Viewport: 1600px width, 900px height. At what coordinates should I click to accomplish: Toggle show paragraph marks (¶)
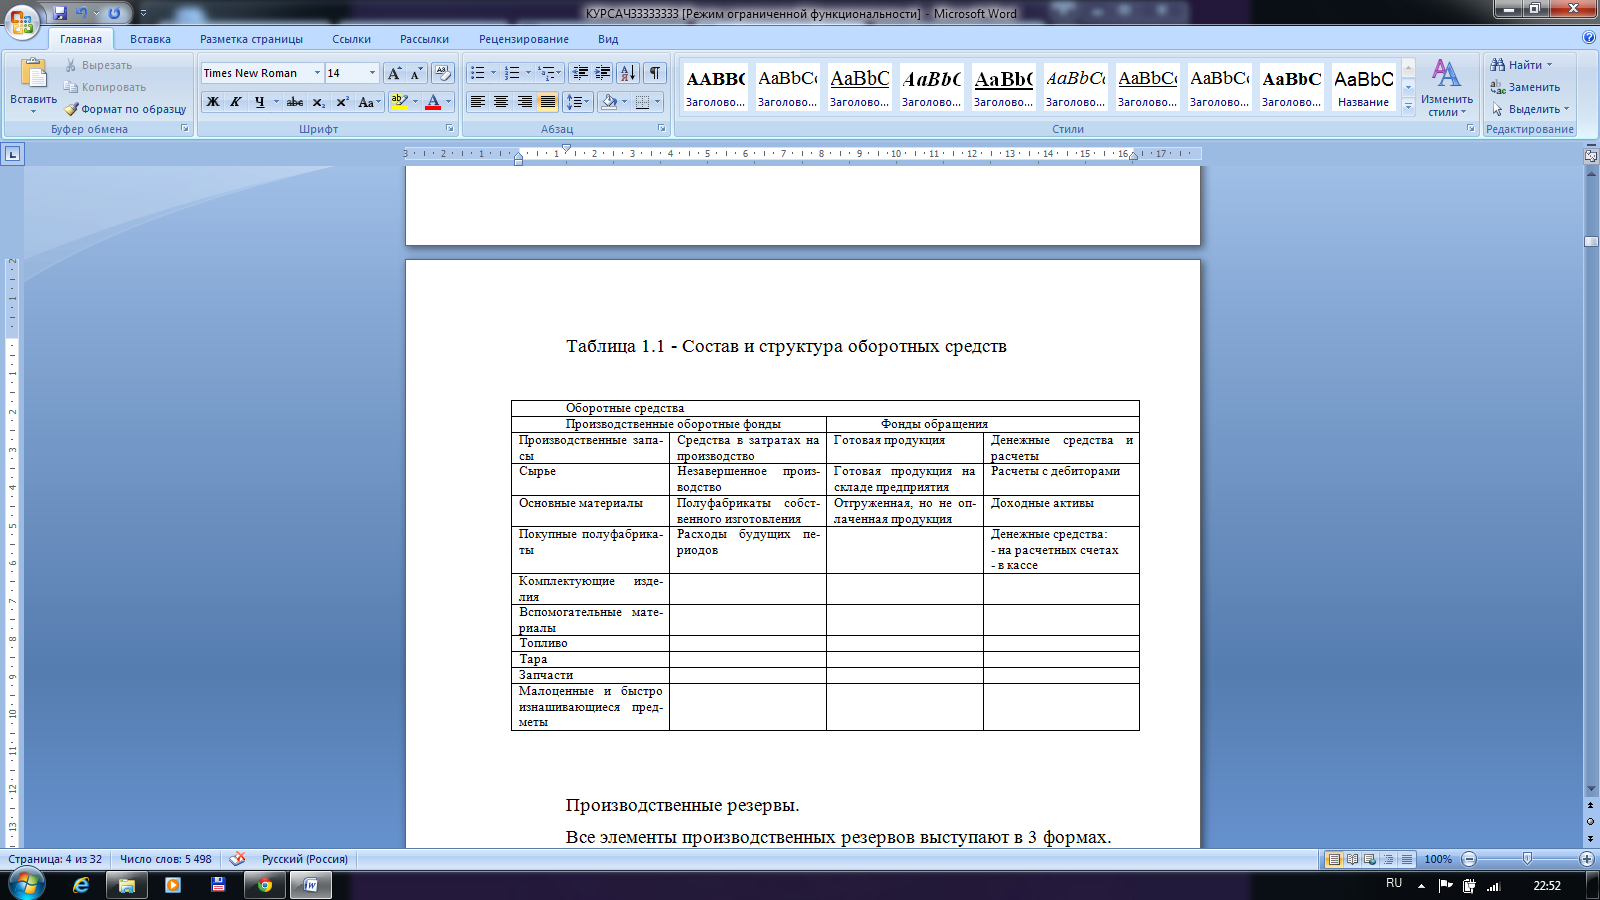coord(655,73)
